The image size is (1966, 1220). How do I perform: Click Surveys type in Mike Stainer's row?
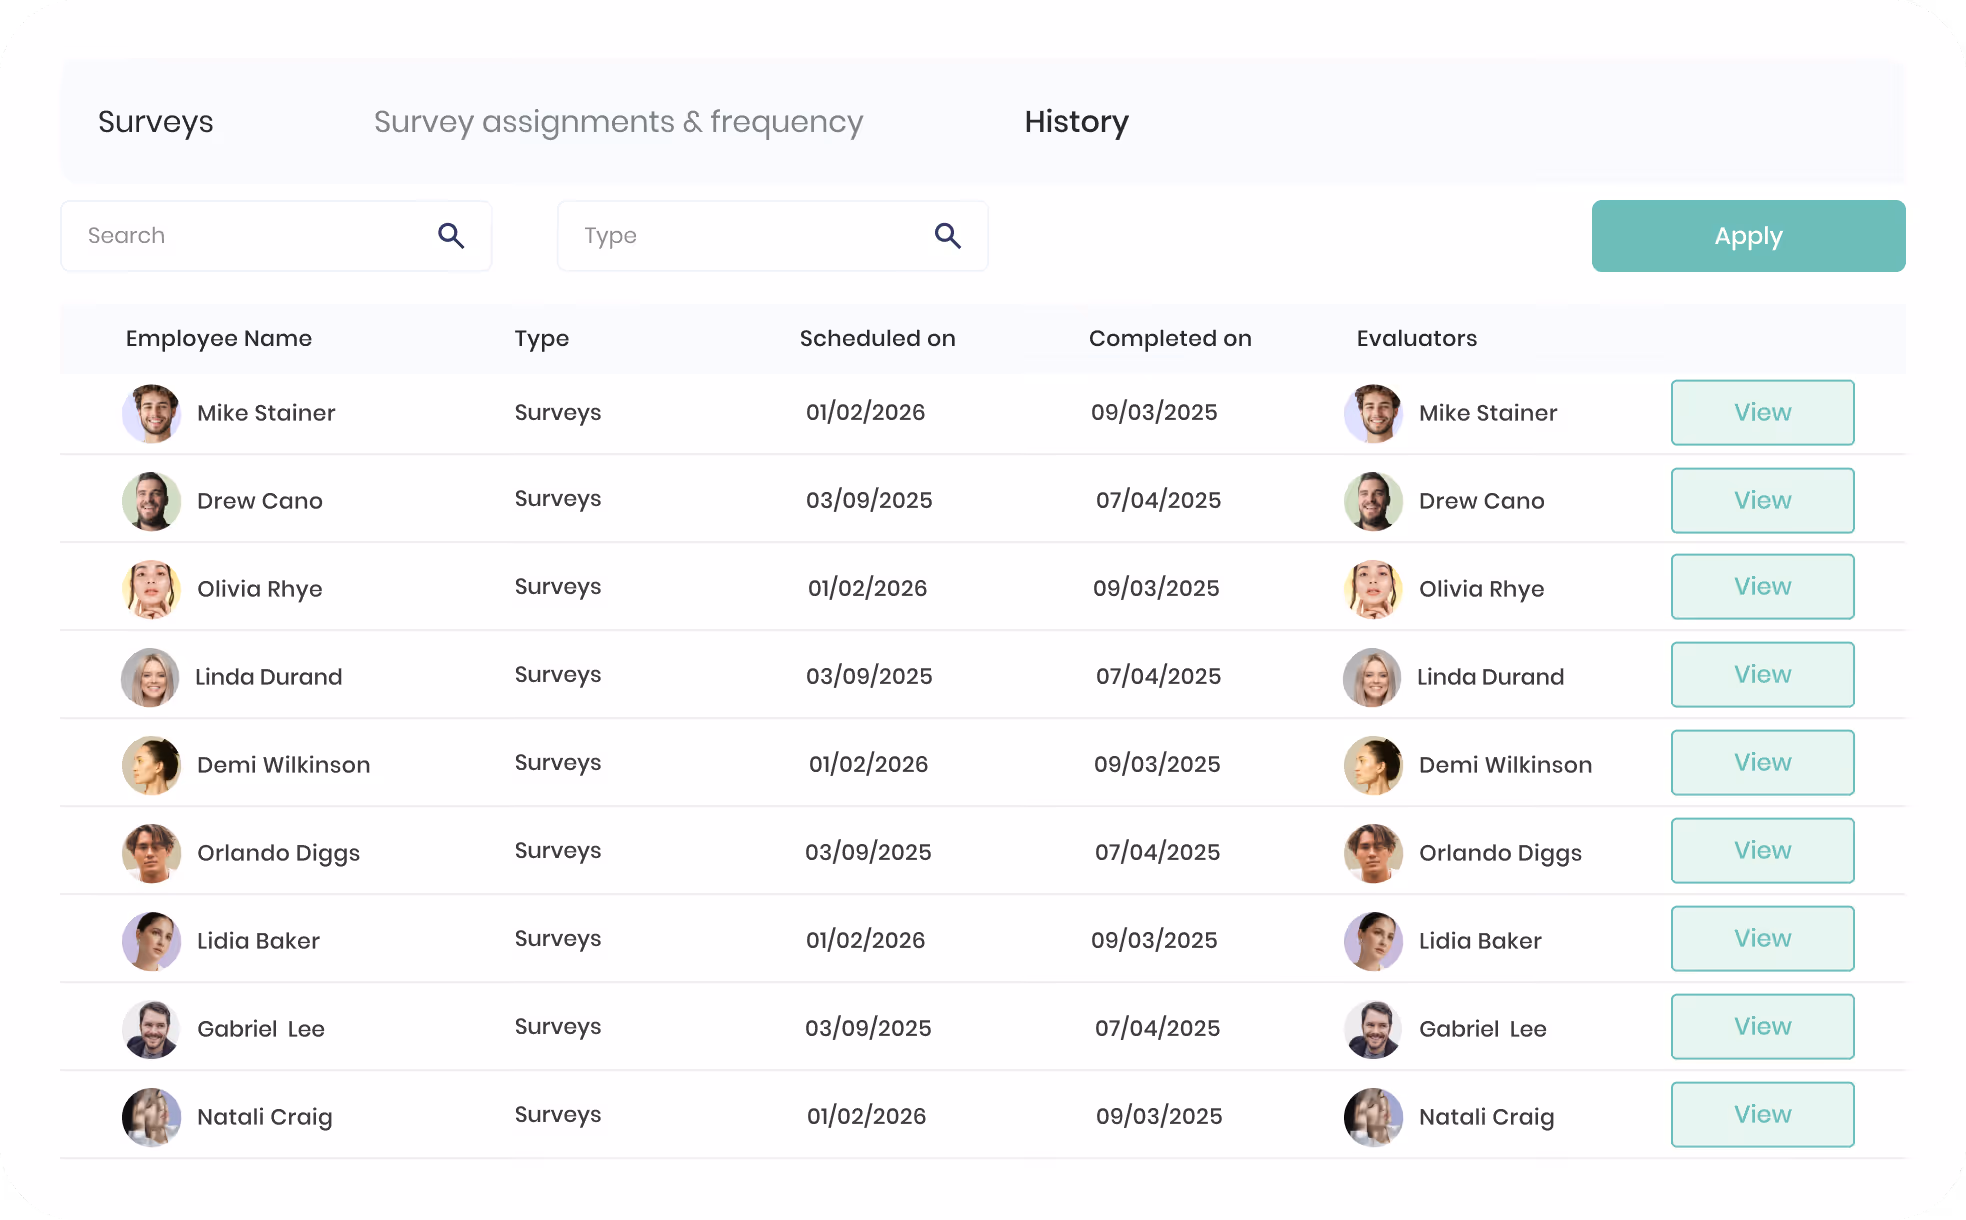558,413
